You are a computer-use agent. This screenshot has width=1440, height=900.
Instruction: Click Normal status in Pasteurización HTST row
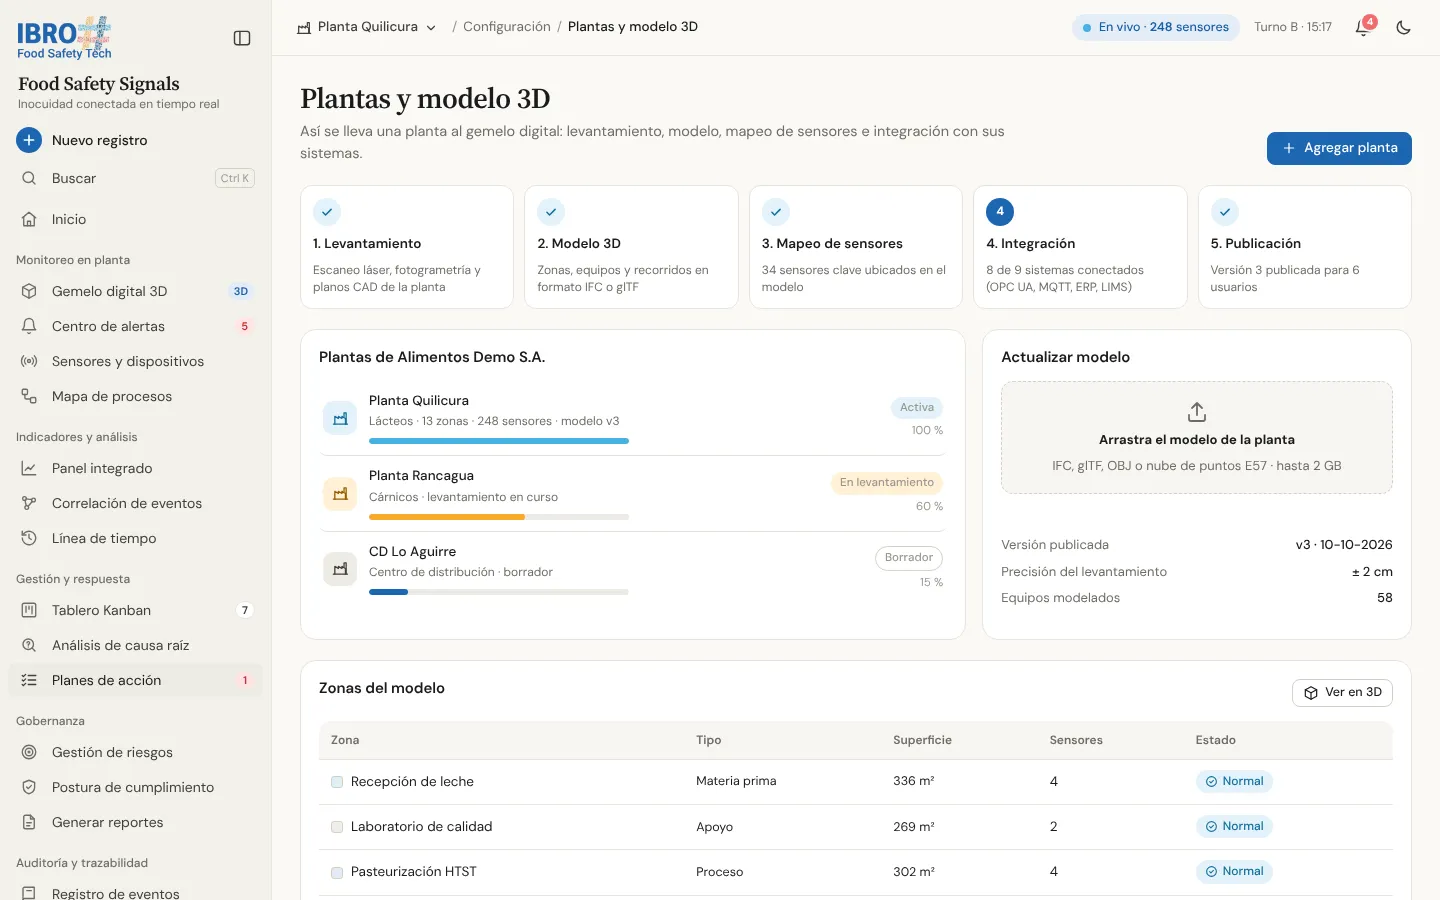pos(1234,871)
